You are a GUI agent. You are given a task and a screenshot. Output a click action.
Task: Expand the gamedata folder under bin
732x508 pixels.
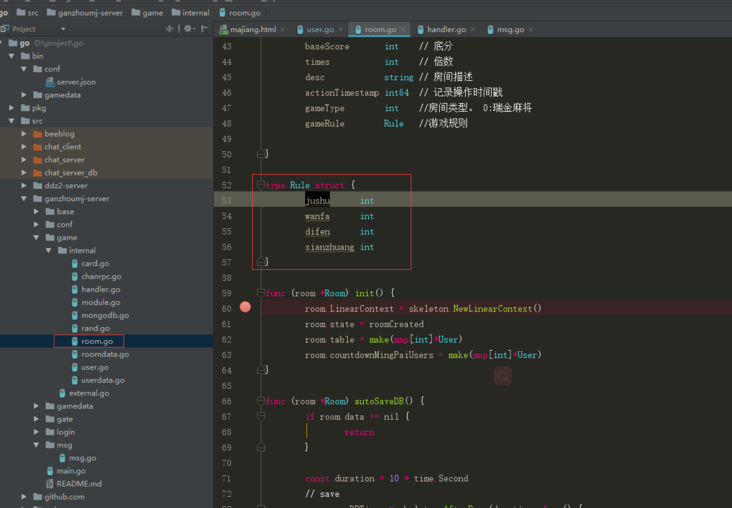pos(24,95)
